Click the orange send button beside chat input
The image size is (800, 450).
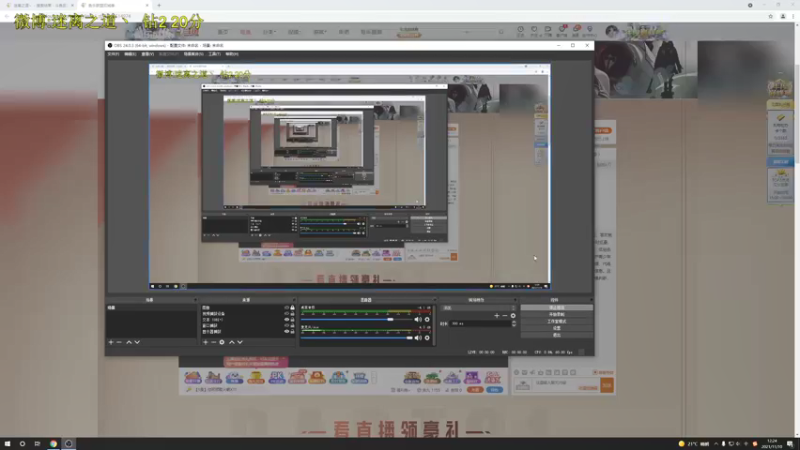(x=607, y=385)
